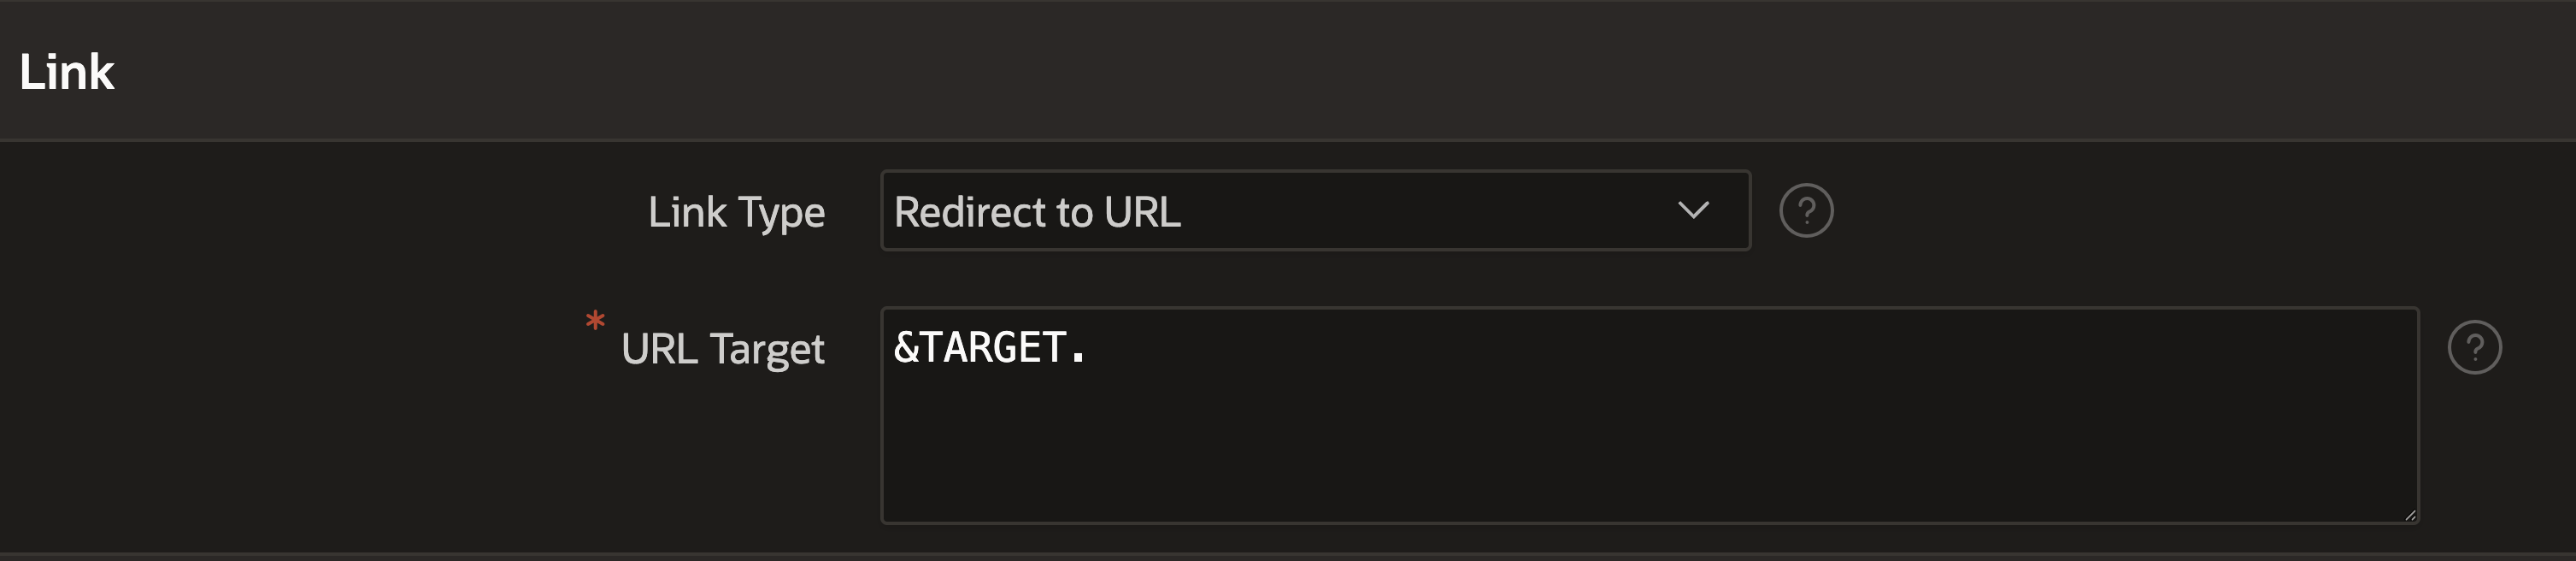Place the cursor after &TARGET. text
The image size is (2576, 561).
click(x=1089, y=348)
